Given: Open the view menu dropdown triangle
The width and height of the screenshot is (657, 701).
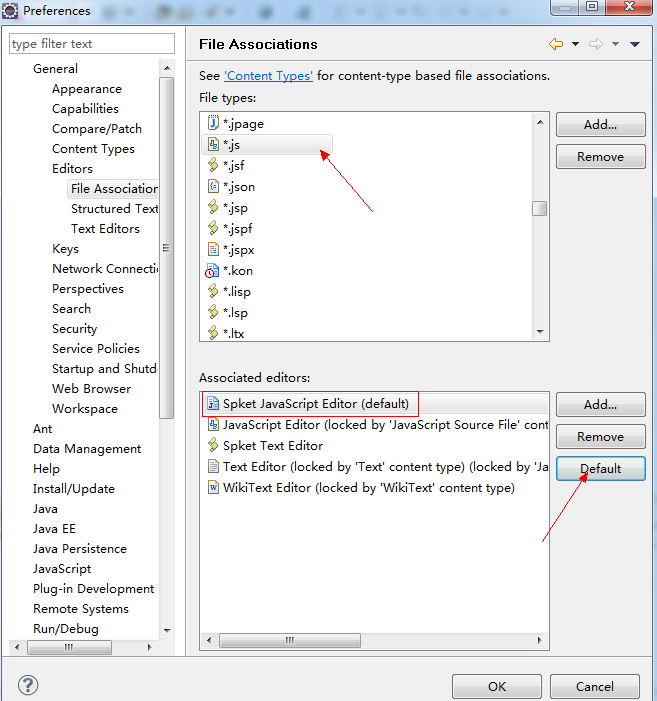Looking at the screenshot, I should [x=635, y=44].
